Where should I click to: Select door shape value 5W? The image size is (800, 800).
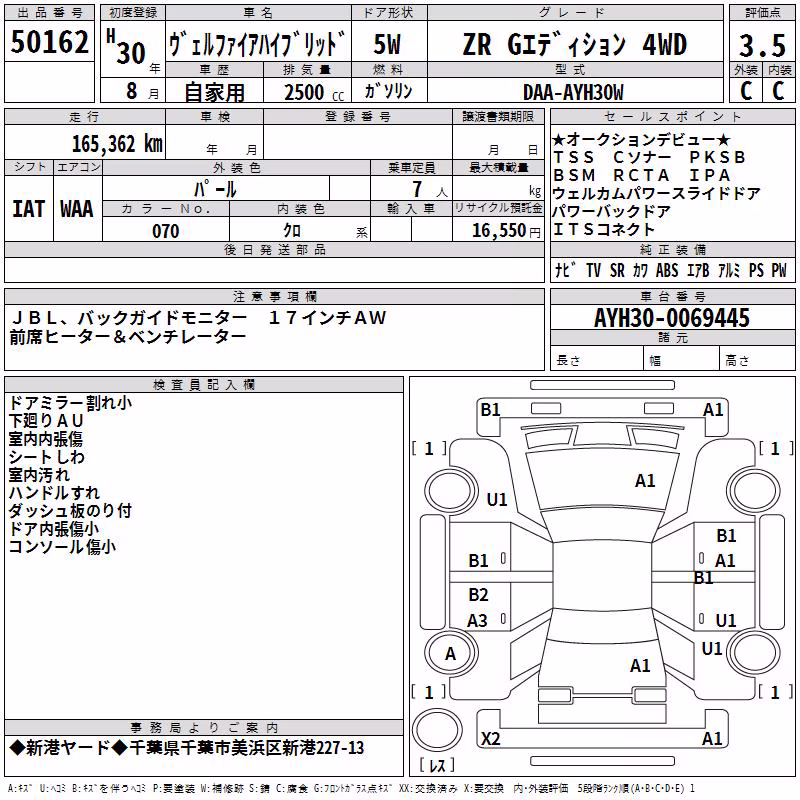[x=387, y=44]
